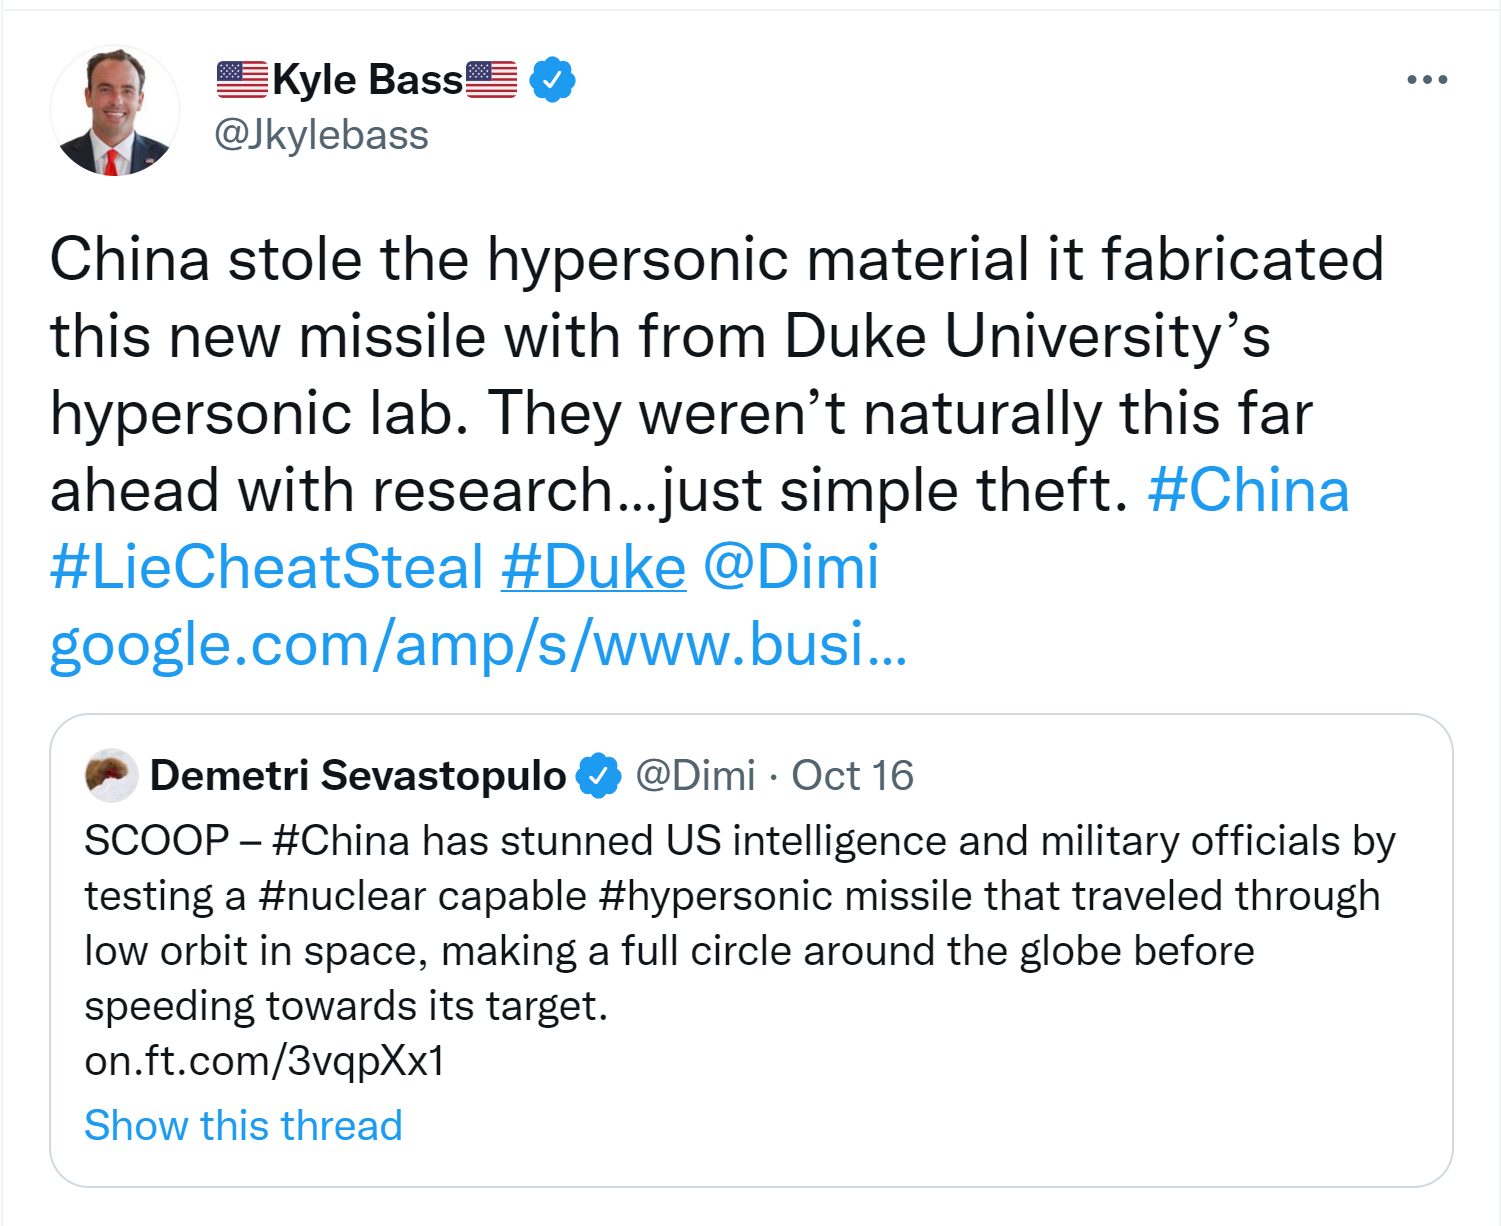Open Demetri Sevastopulo's small avatar
Image resolution: width=1501 pixels, height=1226 pixels.
111,775
